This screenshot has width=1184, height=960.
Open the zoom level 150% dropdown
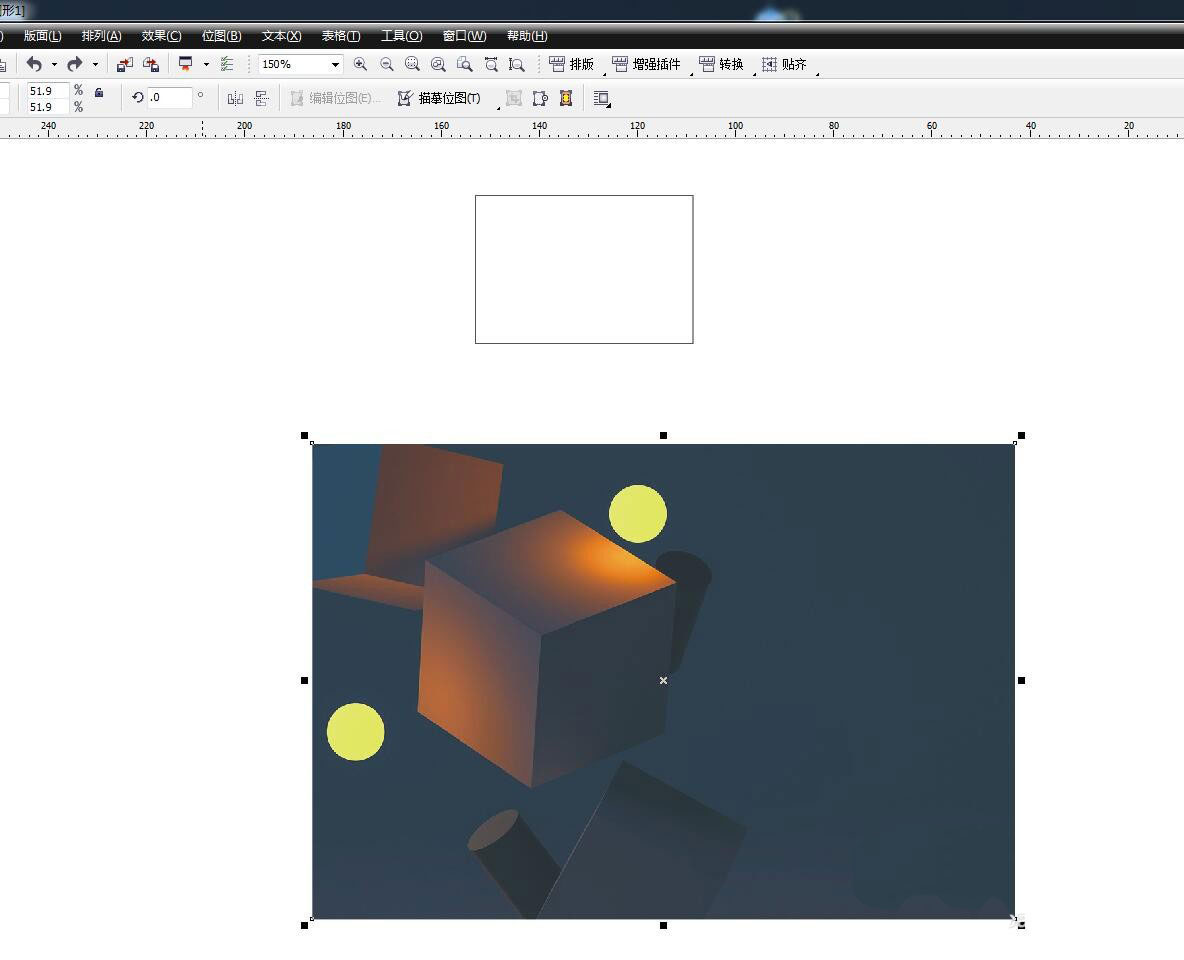pyautogui.click(x=335, y=64)
